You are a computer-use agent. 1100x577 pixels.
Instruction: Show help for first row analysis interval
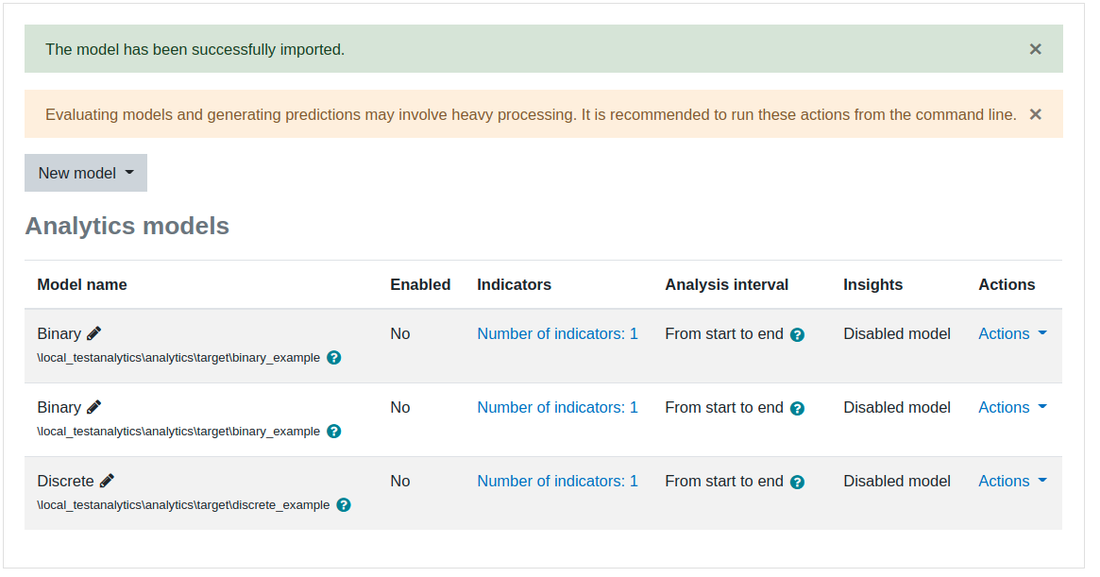(x=797, y=335)
